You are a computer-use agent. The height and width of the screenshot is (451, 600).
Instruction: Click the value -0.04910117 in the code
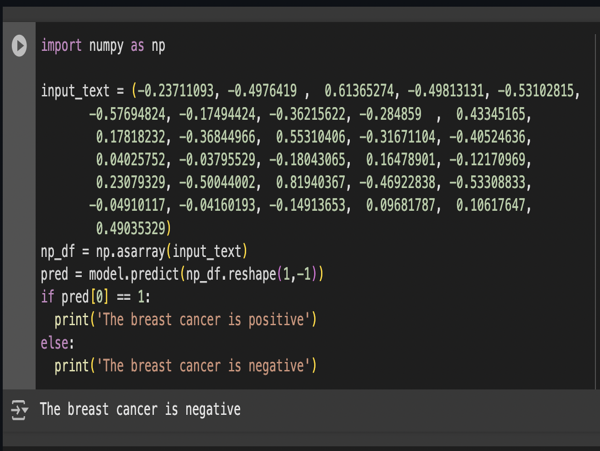tap(127, 205)
